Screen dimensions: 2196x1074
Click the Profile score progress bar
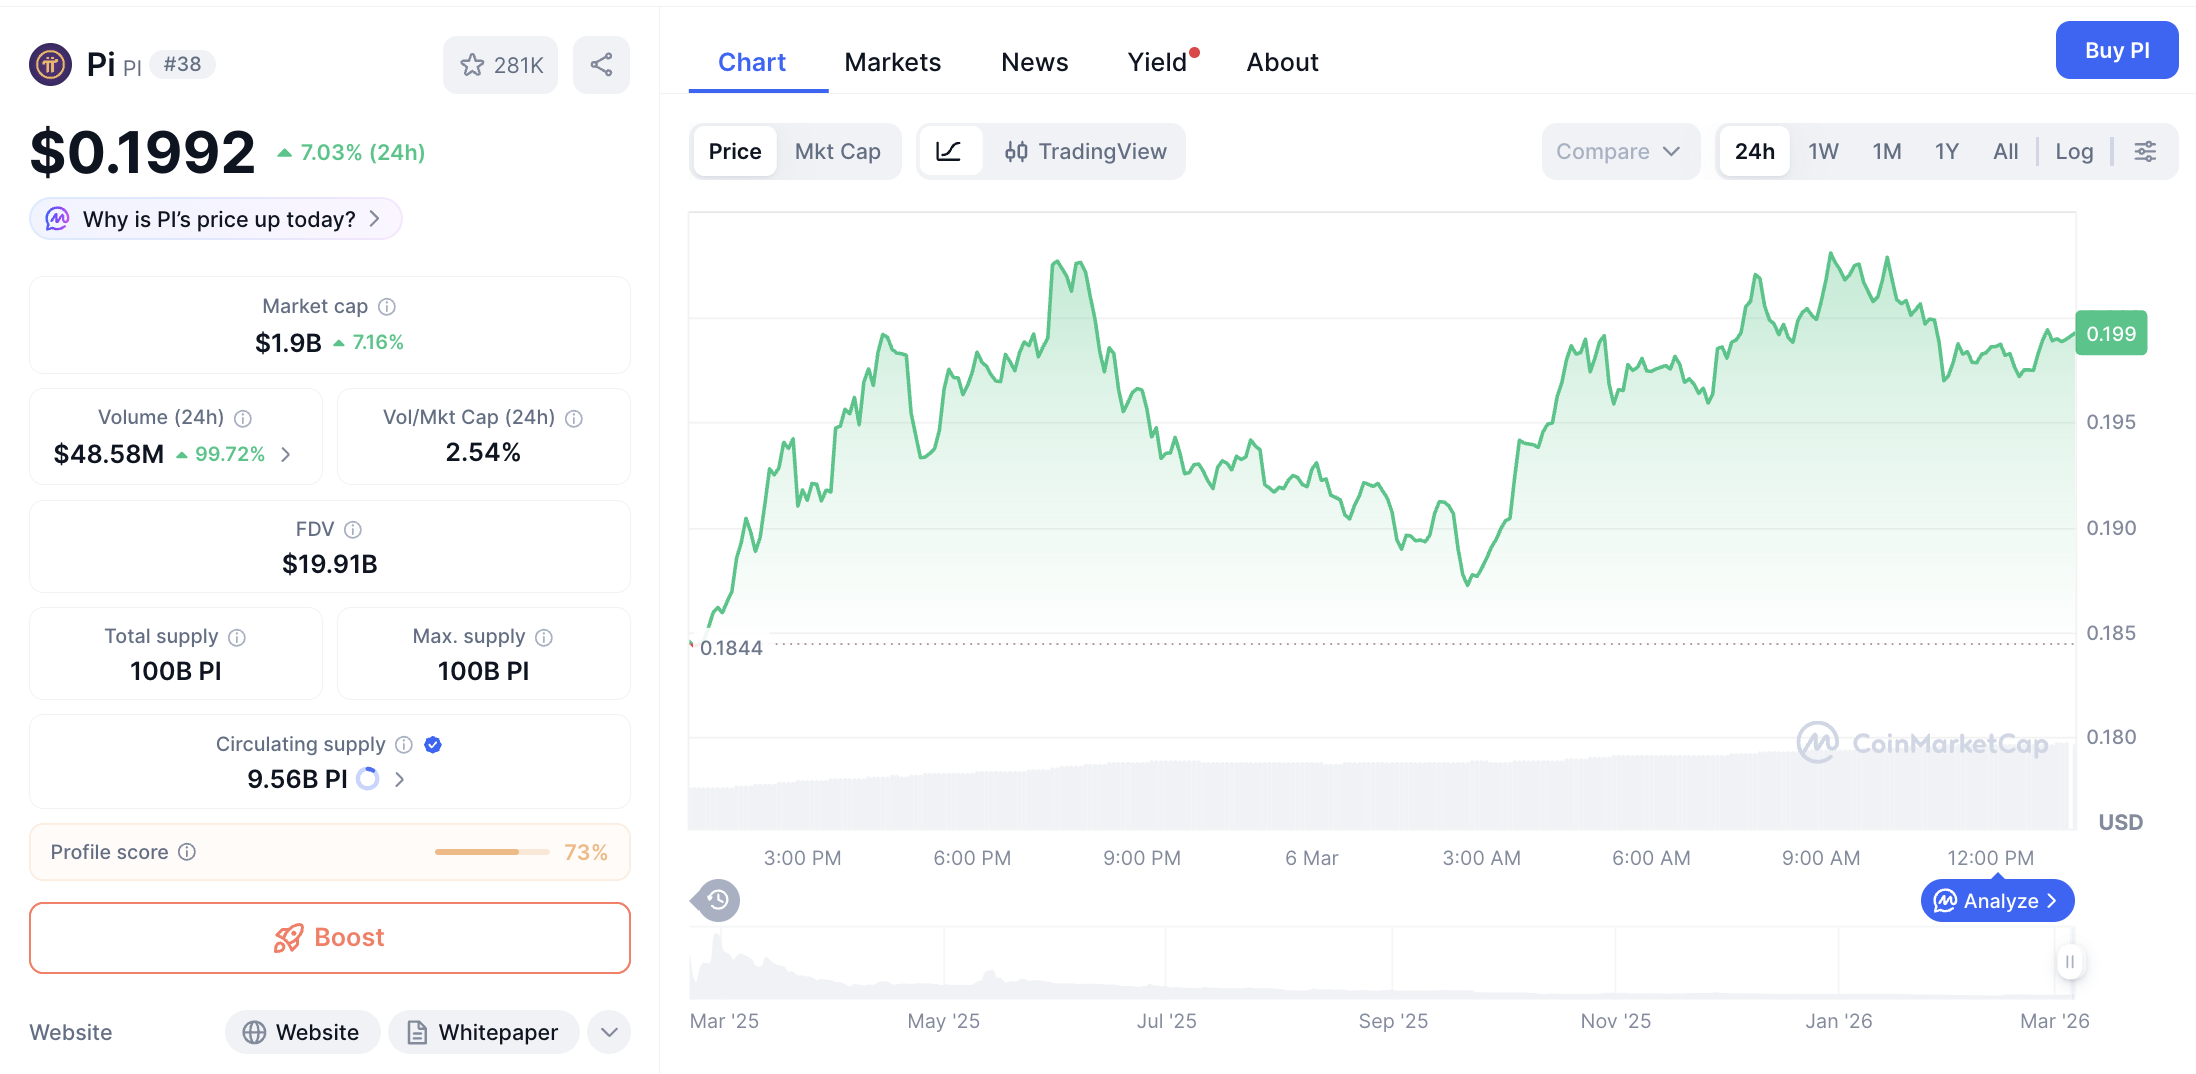tap(491, 852)
